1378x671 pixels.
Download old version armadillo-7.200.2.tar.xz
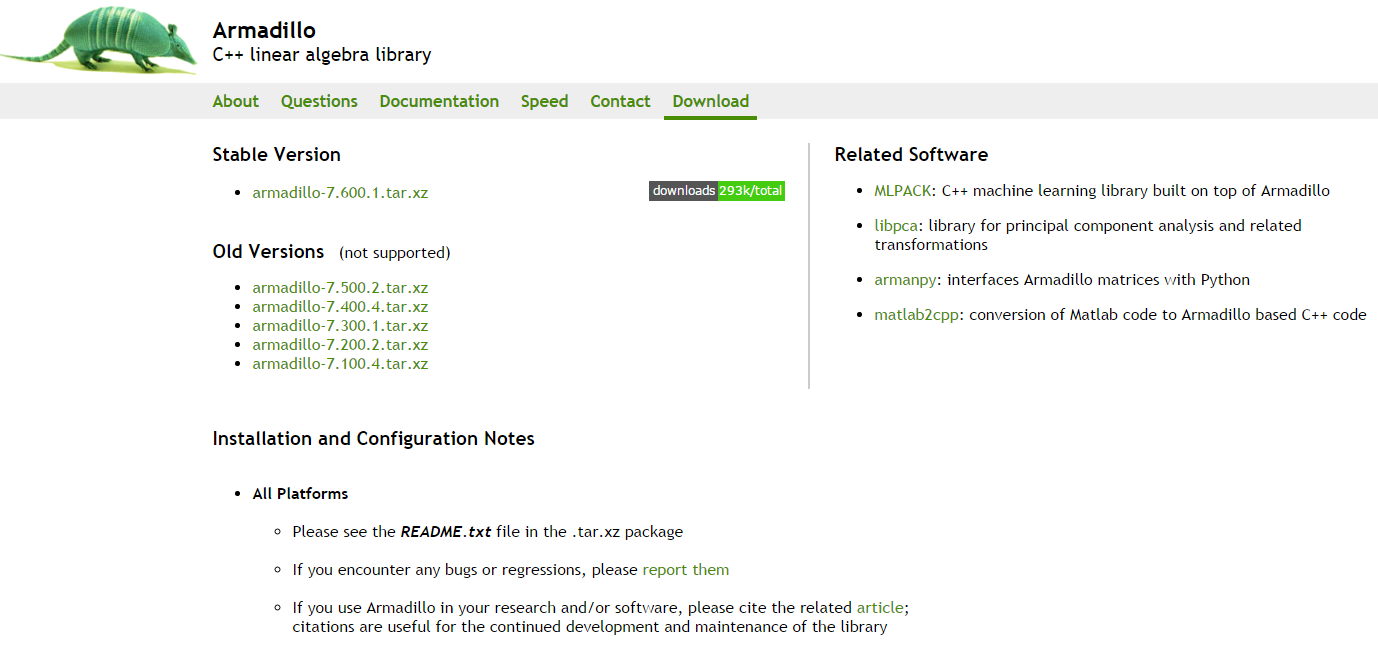[x=340, y=345]
